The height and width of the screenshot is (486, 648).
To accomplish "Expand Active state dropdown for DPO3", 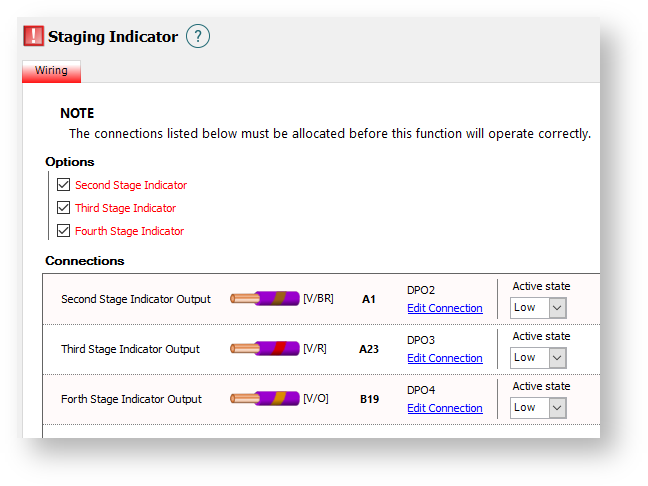I will 538,358.
